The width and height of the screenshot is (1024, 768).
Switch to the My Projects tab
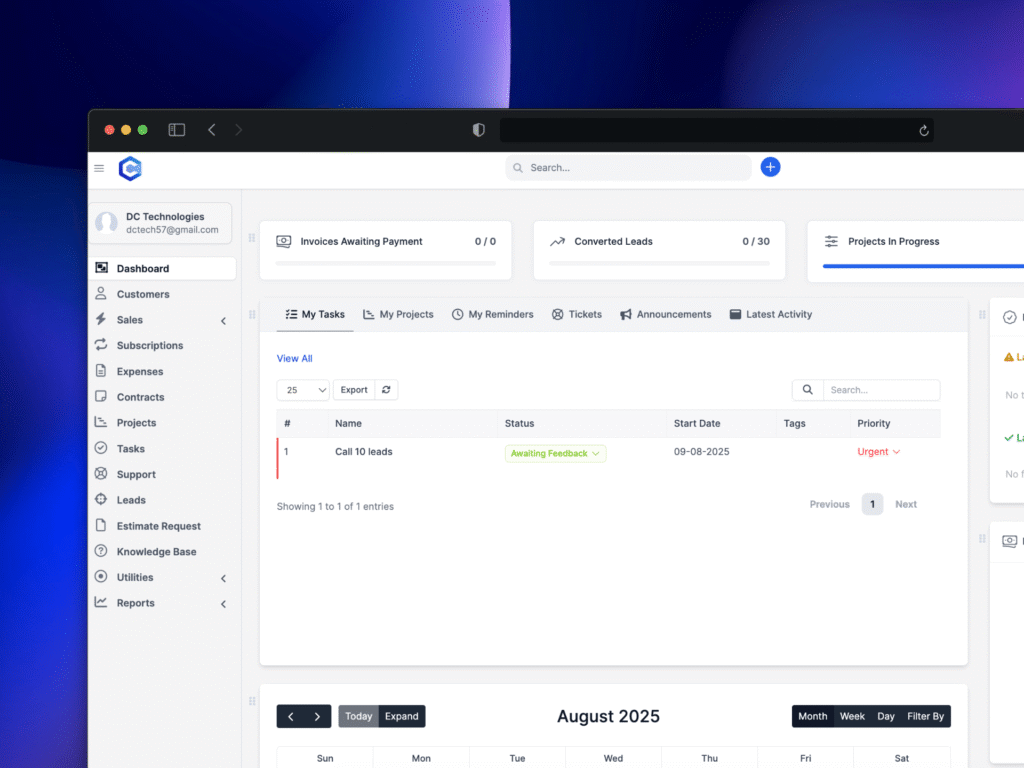[x=398, y=314]
